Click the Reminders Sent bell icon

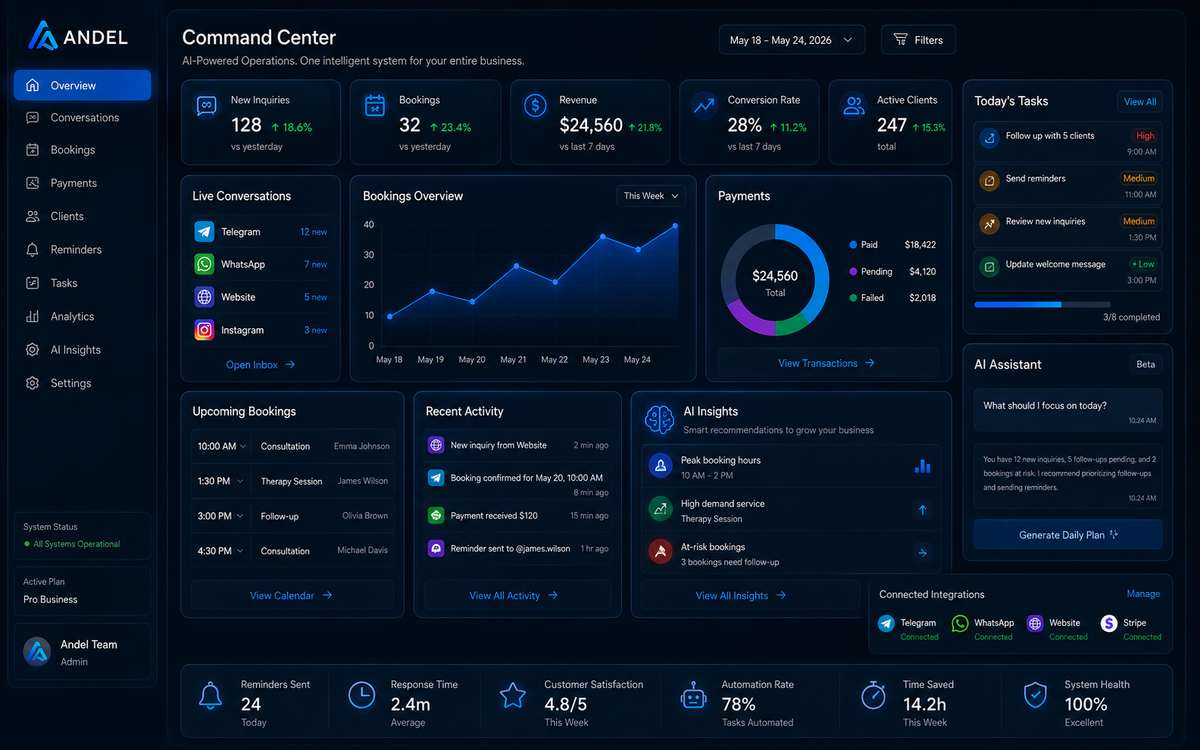(210, 696)
